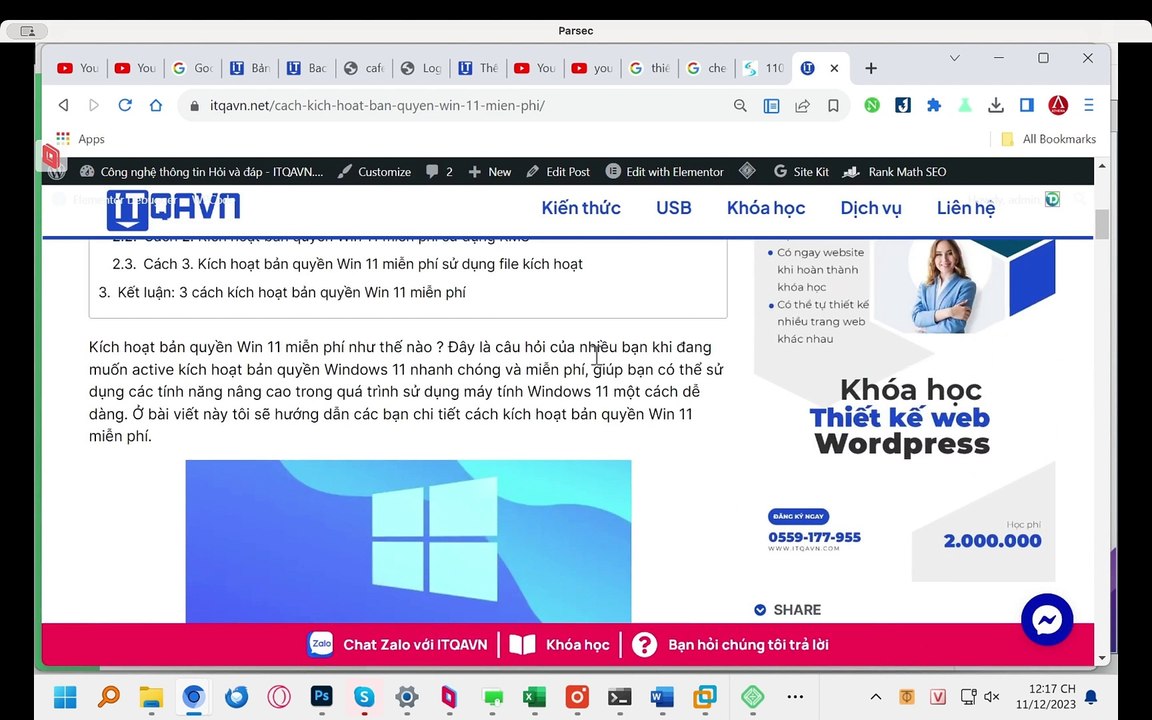Open Customize in WordPress admin bar
Viewport: 1152px width, 720px height.
point(374,172)
